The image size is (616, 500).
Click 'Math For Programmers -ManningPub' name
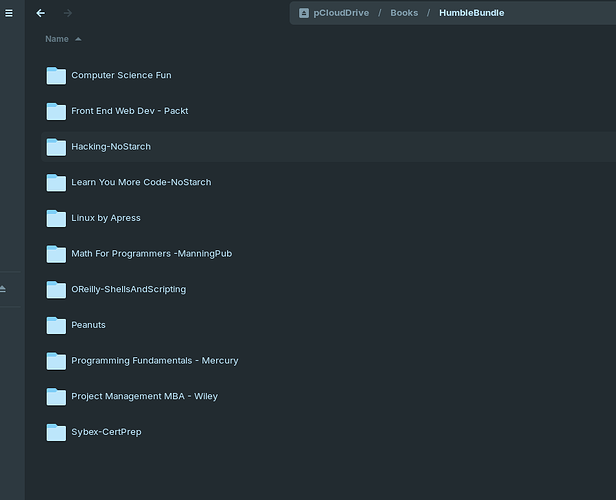tap(152, 254)
